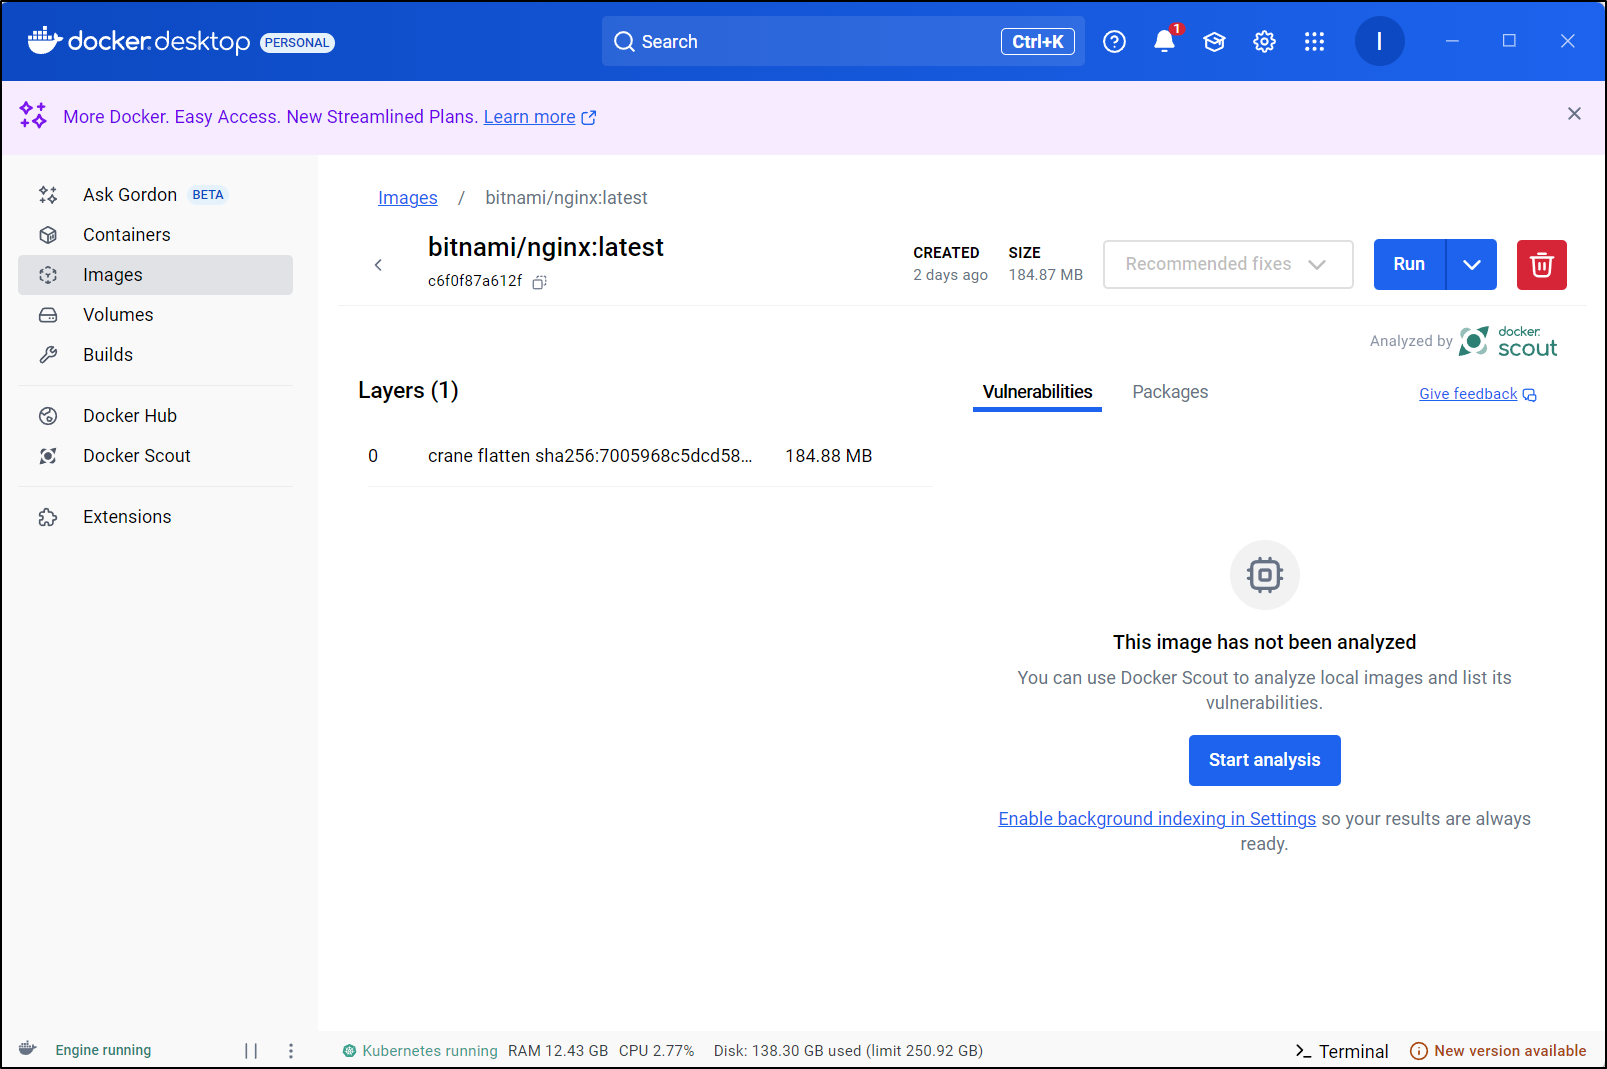Open engine options three-dot menu
This screenshot has width=1607, height=1069.
[291, 1050]
